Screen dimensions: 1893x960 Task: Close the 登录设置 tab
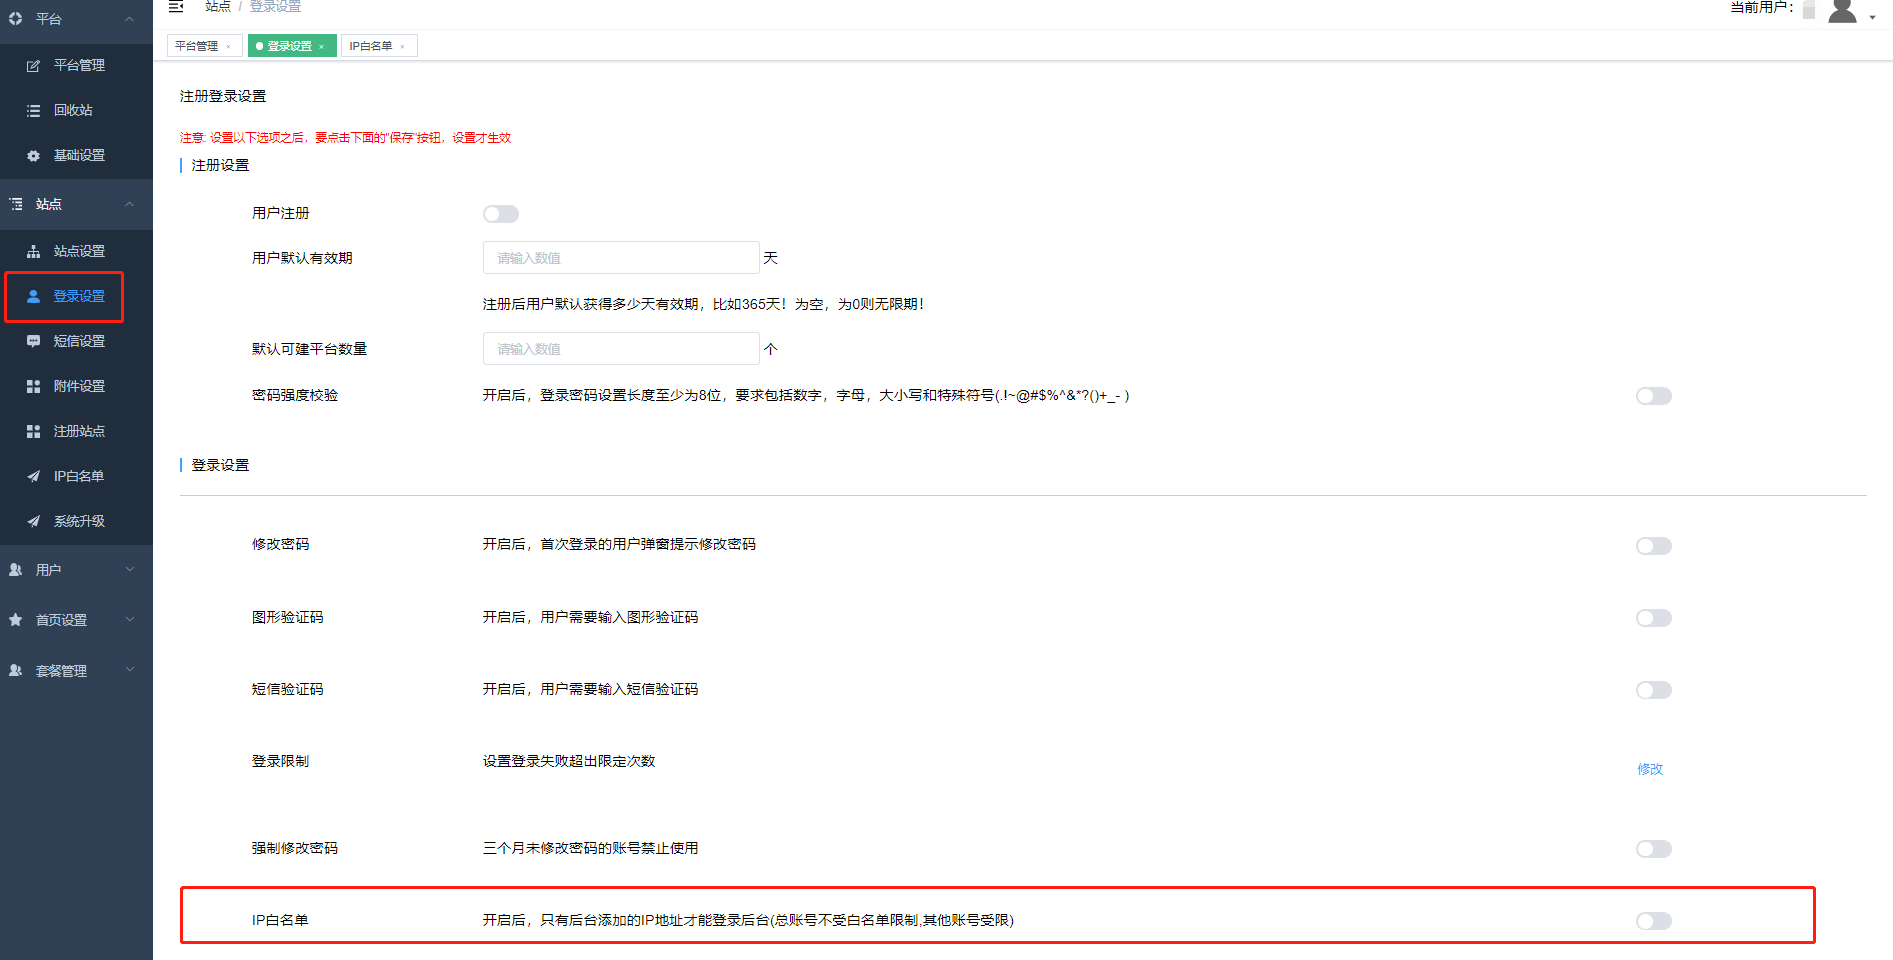(x=321, y=47)
